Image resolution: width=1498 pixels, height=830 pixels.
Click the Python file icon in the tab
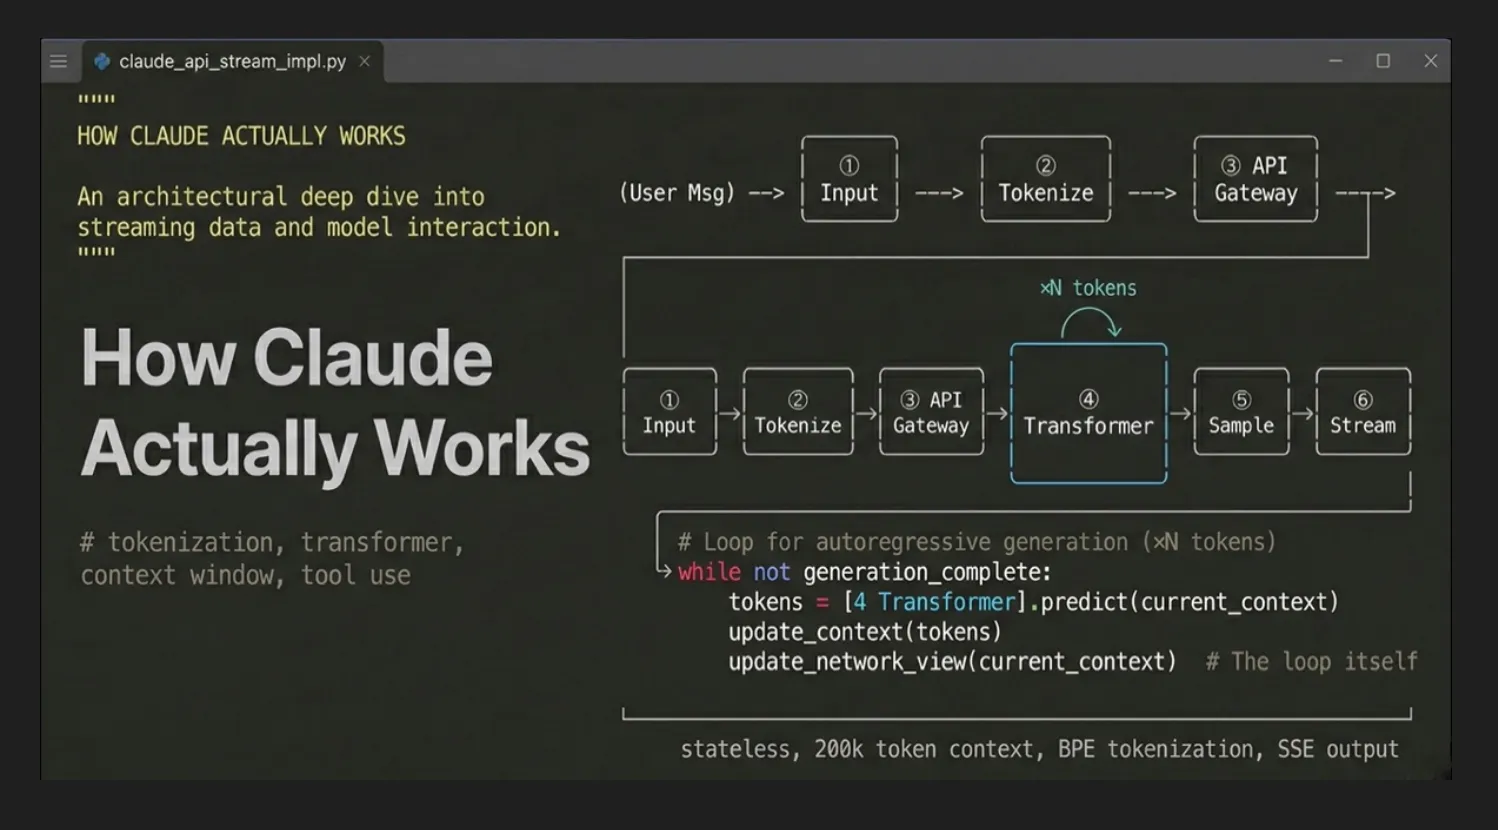(x=101, y=61)
